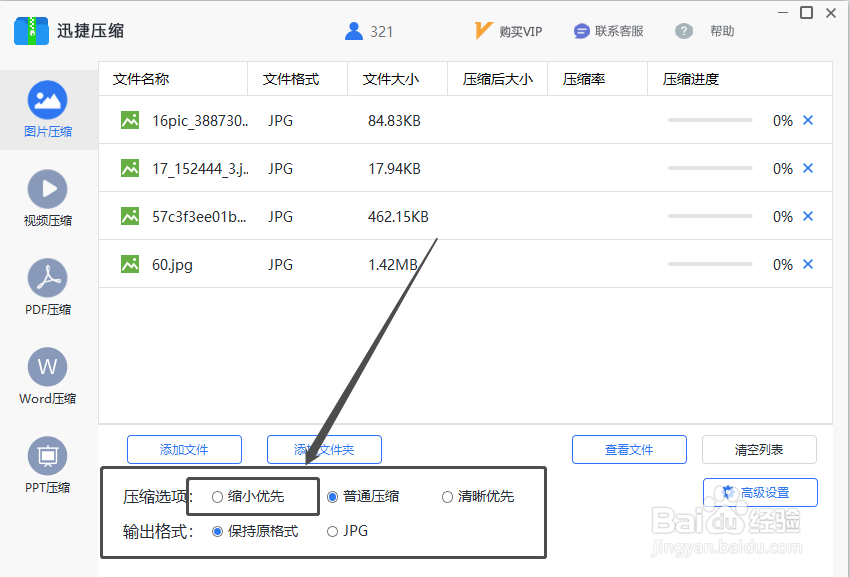Click the 添加文件 button

coord(184,450)
